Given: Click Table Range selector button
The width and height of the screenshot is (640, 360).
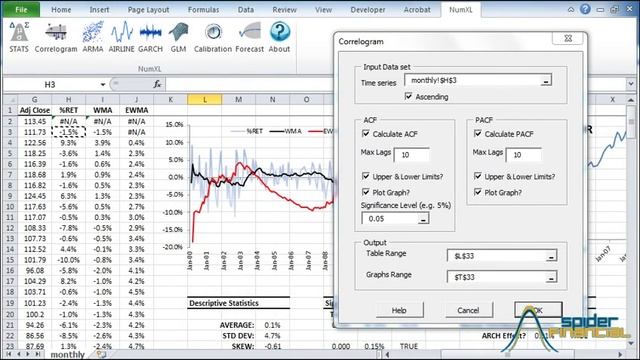Looking at the screenshot, I should coord(551,256).
